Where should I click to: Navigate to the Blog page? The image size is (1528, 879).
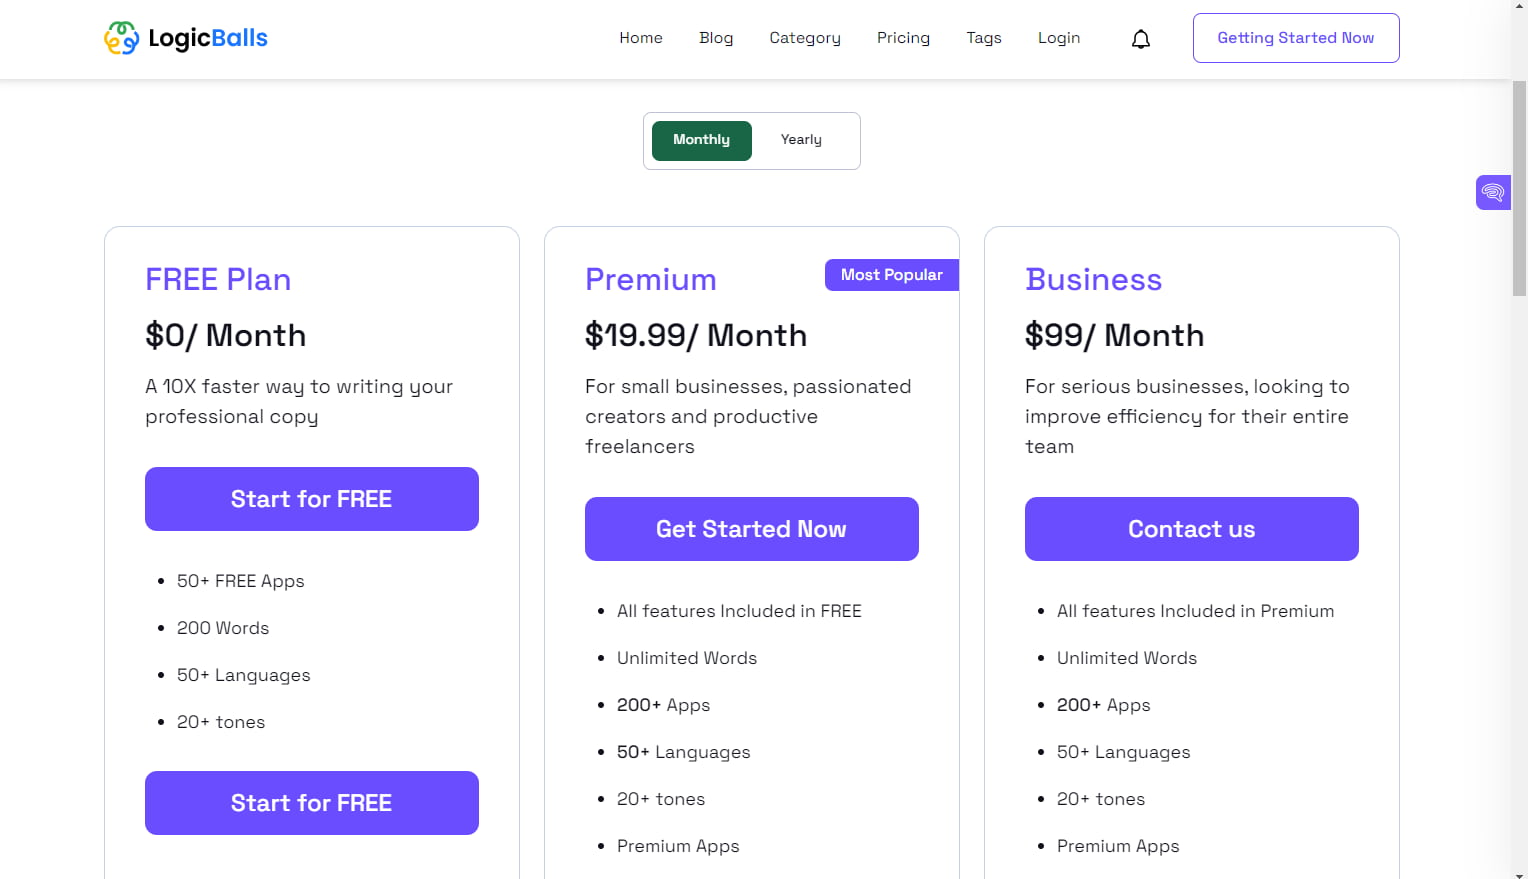click(x=716, y=37)
